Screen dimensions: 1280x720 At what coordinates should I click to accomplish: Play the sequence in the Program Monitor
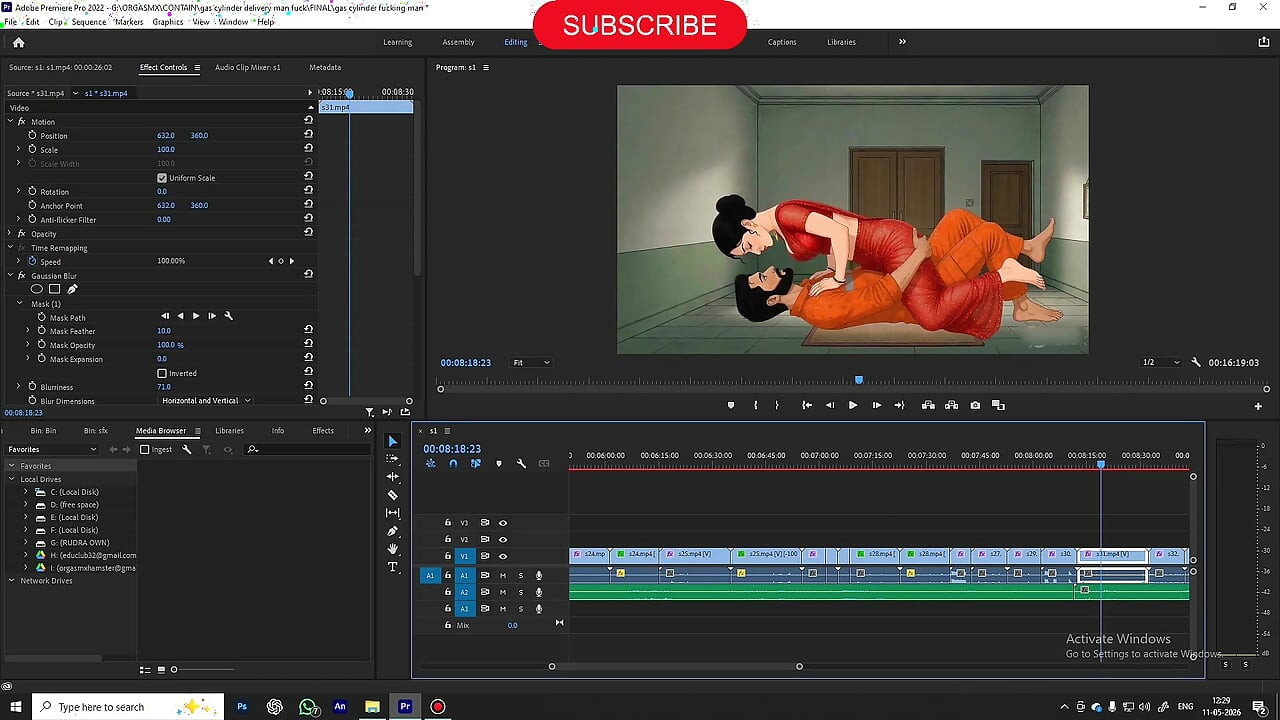tap(852, 405)
